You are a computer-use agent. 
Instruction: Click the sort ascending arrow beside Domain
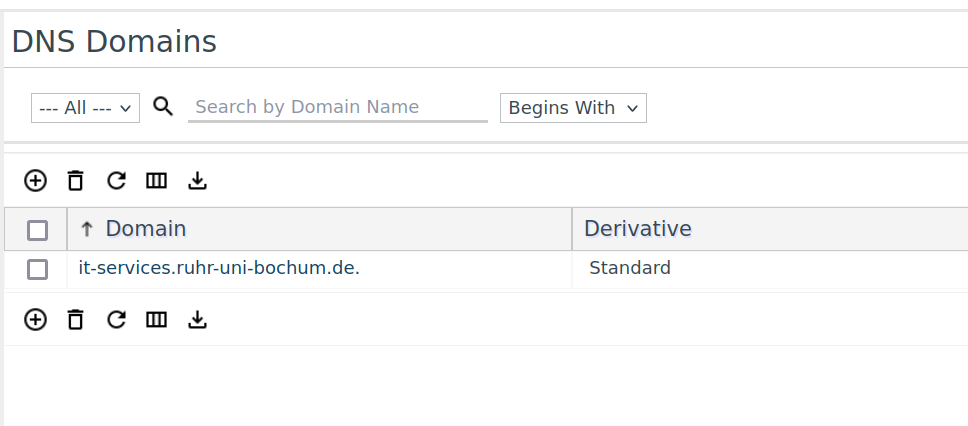pos(86,229)
